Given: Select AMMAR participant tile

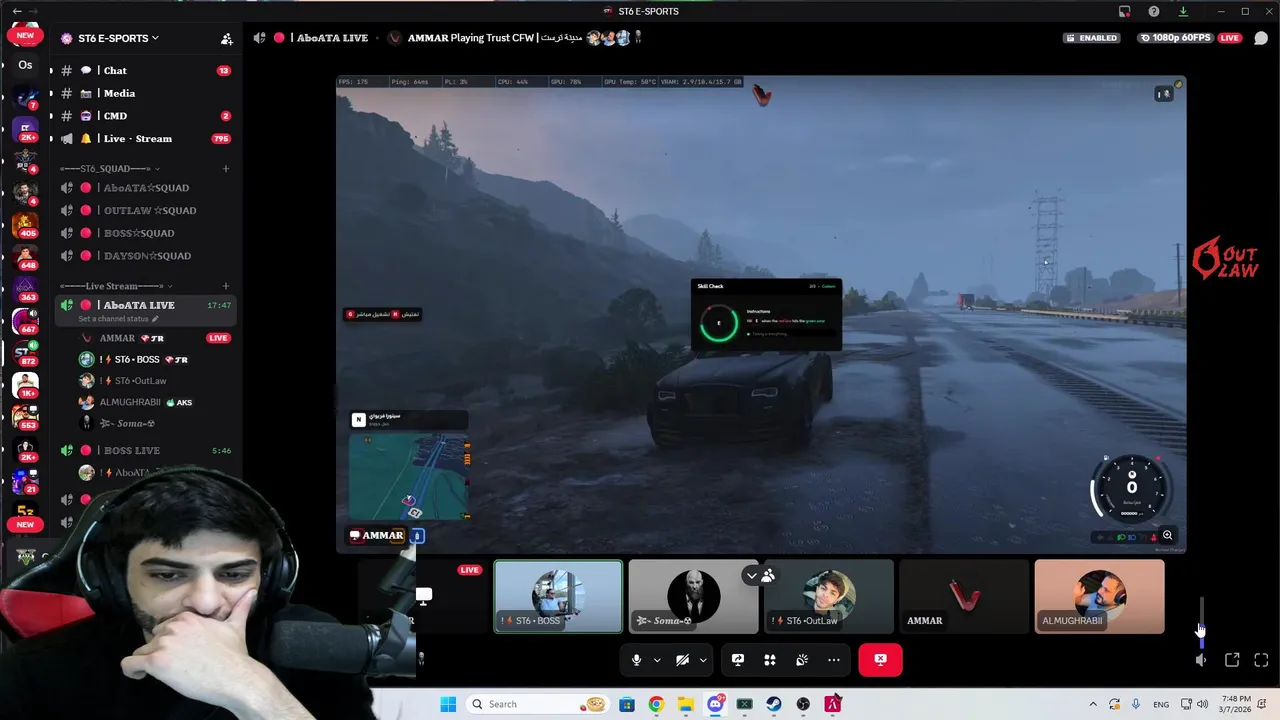Looking at the screenshot, I should coord(964,597).
